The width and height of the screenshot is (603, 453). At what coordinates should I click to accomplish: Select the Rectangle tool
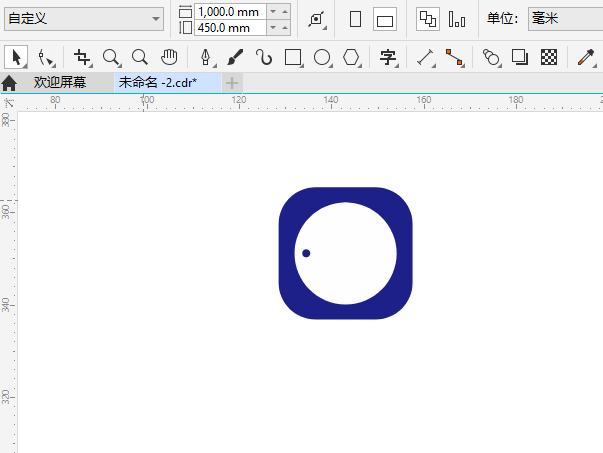(x=293, y=58)
